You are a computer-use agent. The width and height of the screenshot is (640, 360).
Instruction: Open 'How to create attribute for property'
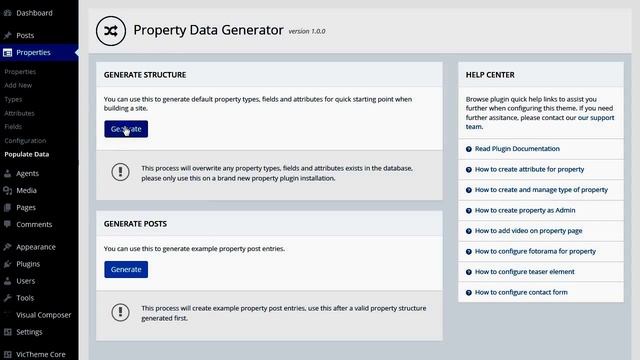tap(529, 169)
